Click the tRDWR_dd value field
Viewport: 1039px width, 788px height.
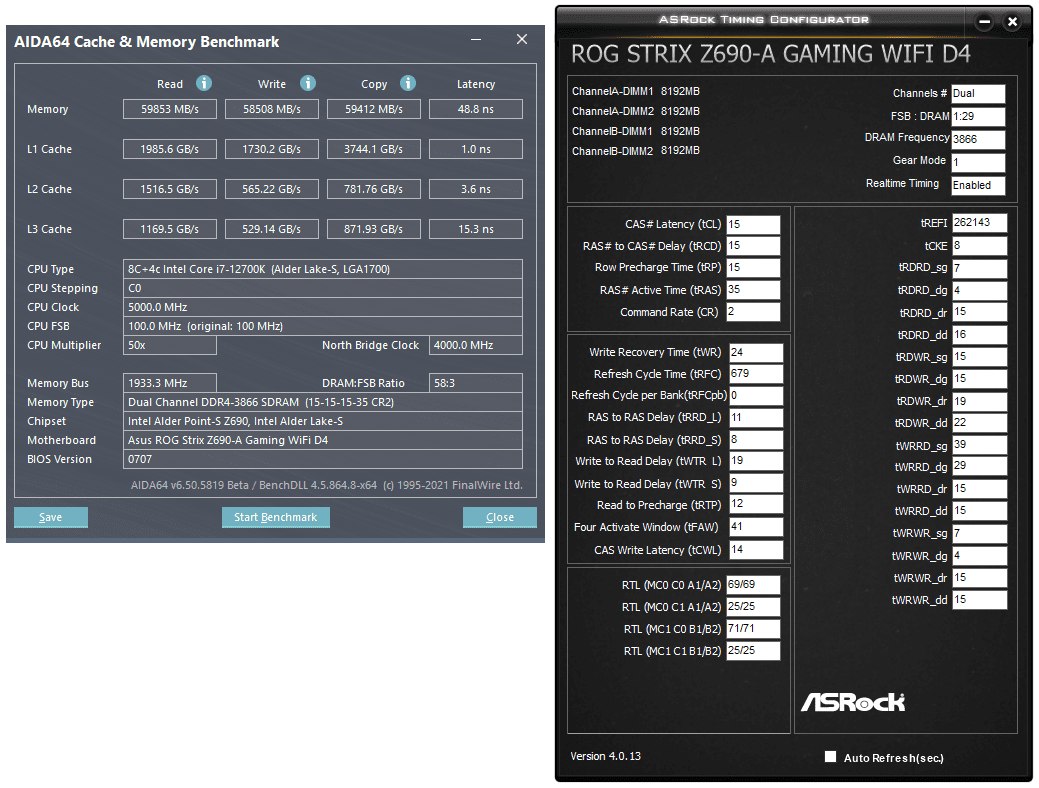click(x=979, y=423)
